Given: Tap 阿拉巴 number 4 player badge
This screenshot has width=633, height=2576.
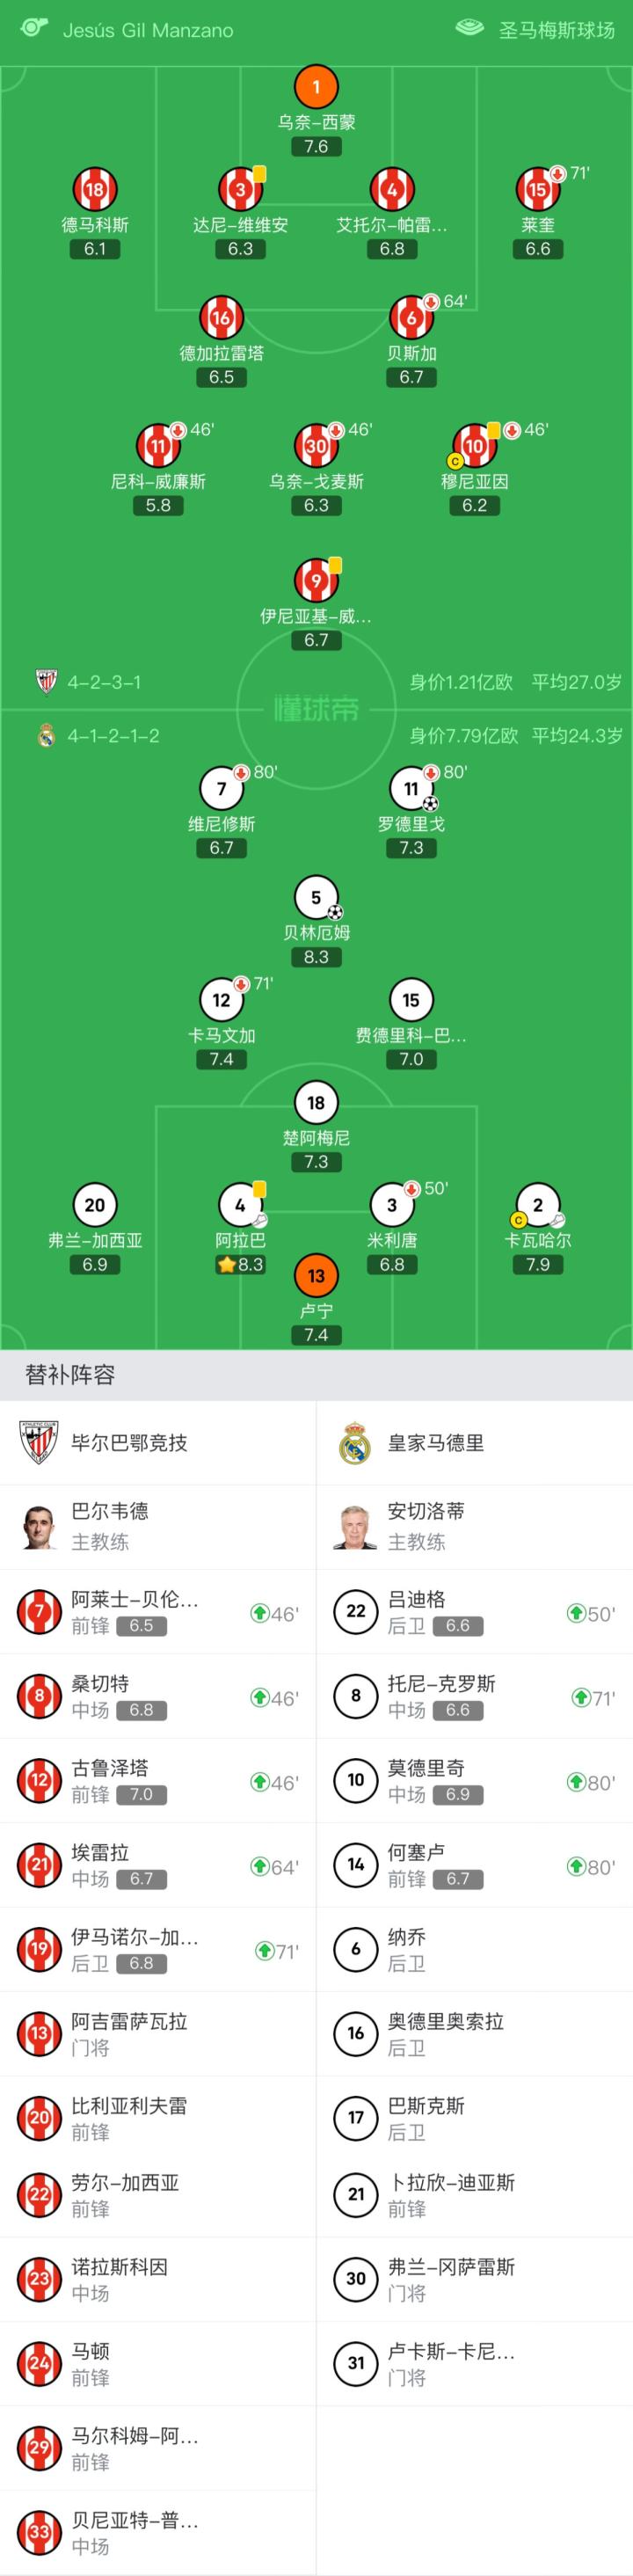Looking at the screenshot, I should tap(240, 1205).
